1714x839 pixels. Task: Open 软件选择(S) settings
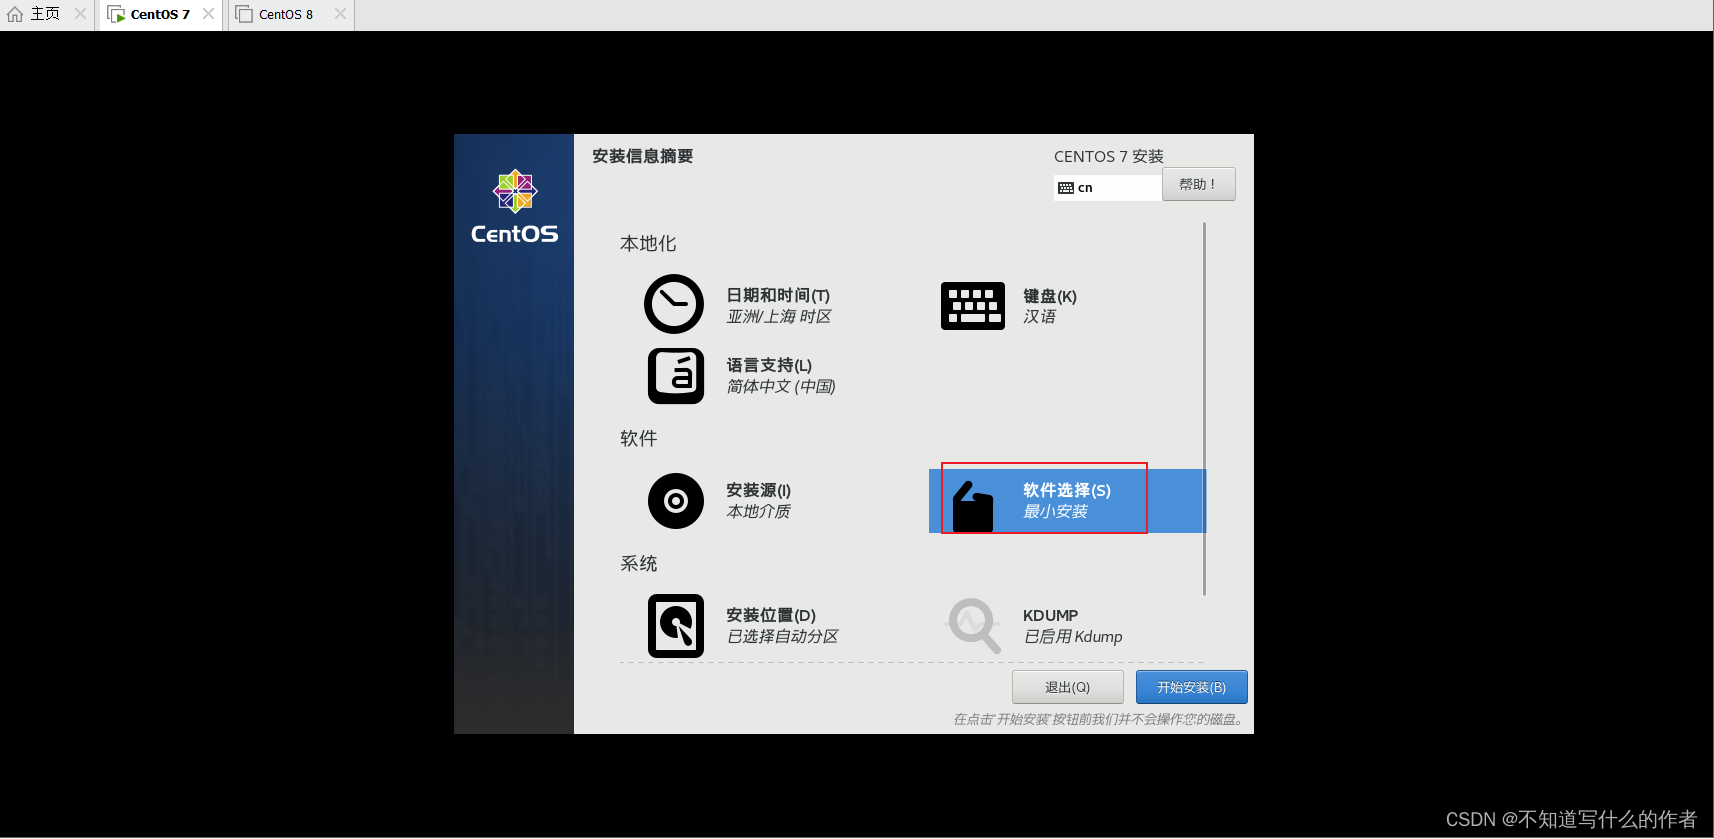click(1067, 491)
